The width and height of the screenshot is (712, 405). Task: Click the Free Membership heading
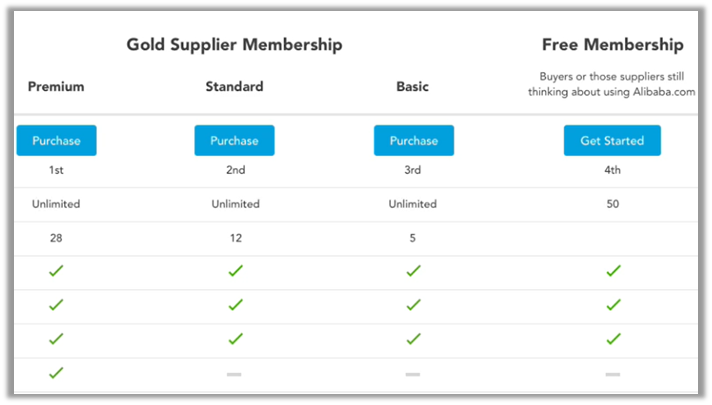[x=612, y=45]
